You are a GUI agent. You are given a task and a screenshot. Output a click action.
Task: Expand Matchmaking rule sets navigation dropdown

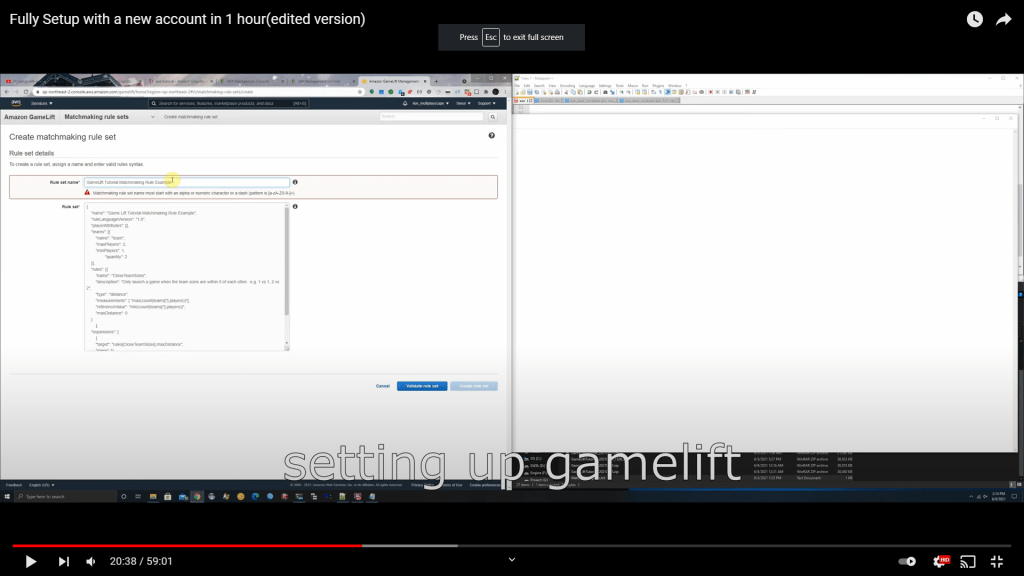pos(152,117)
